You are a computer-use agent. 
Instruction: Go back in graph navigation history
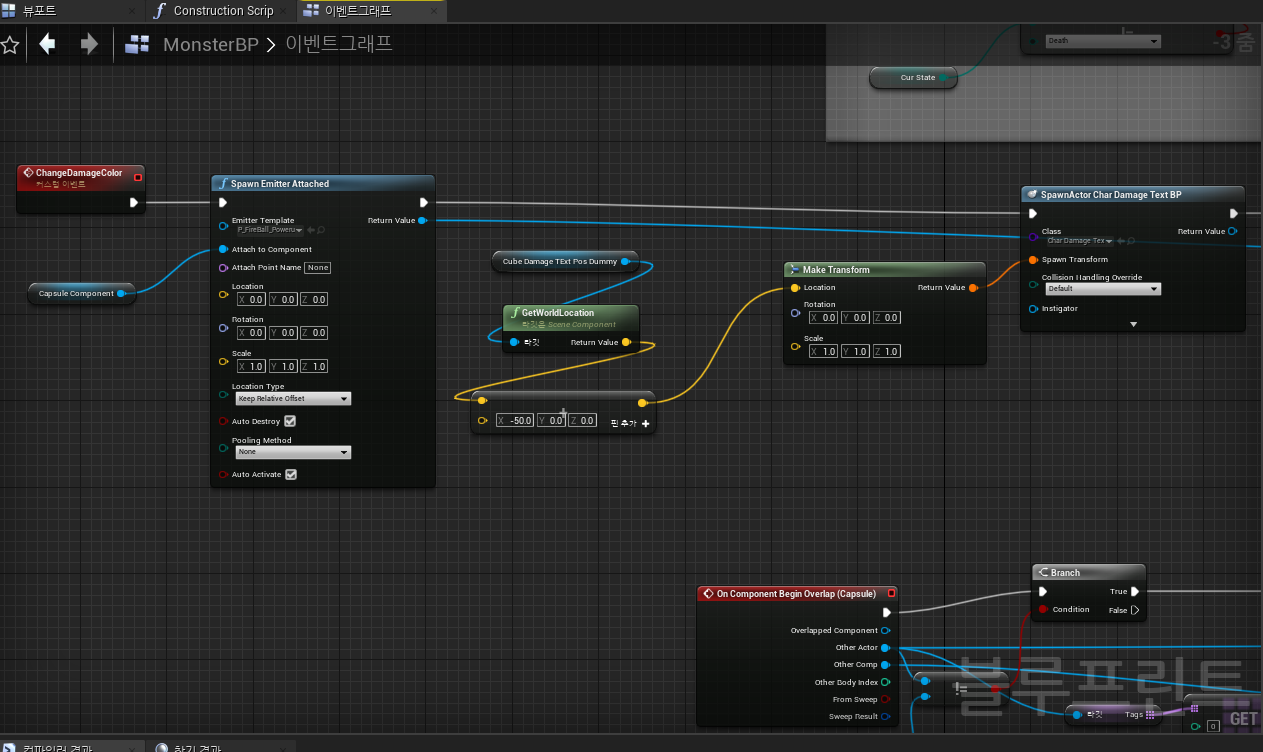(x=47, y=44)
